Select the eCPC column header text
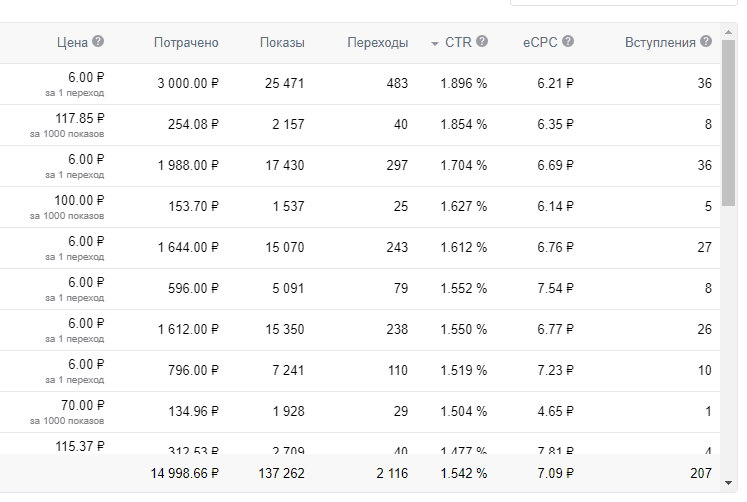This screenshot has width=747, height=502. pos(539,43)
